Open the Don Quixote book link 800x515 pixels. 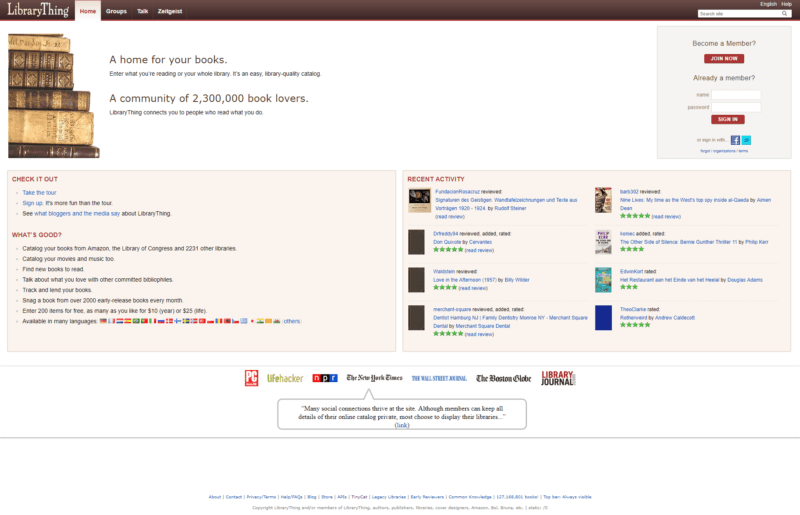(x=447, y=242)
